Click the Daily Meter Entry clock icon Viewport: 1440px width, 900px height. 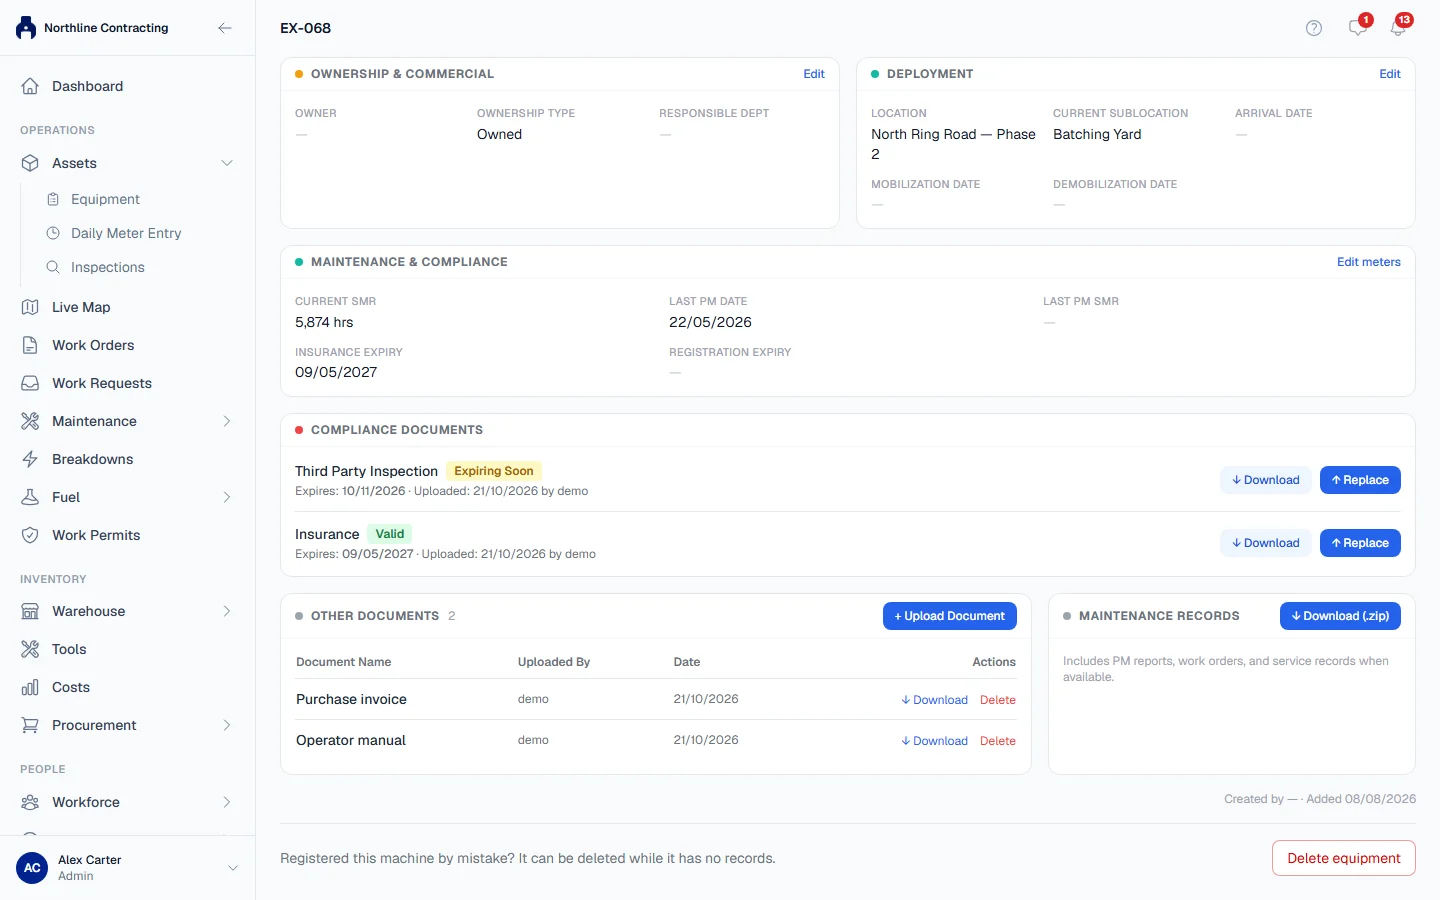53,233
